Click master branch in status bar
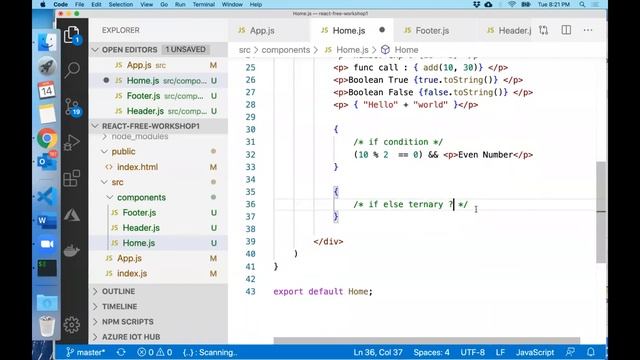640x360 pixels. [86, 352]
